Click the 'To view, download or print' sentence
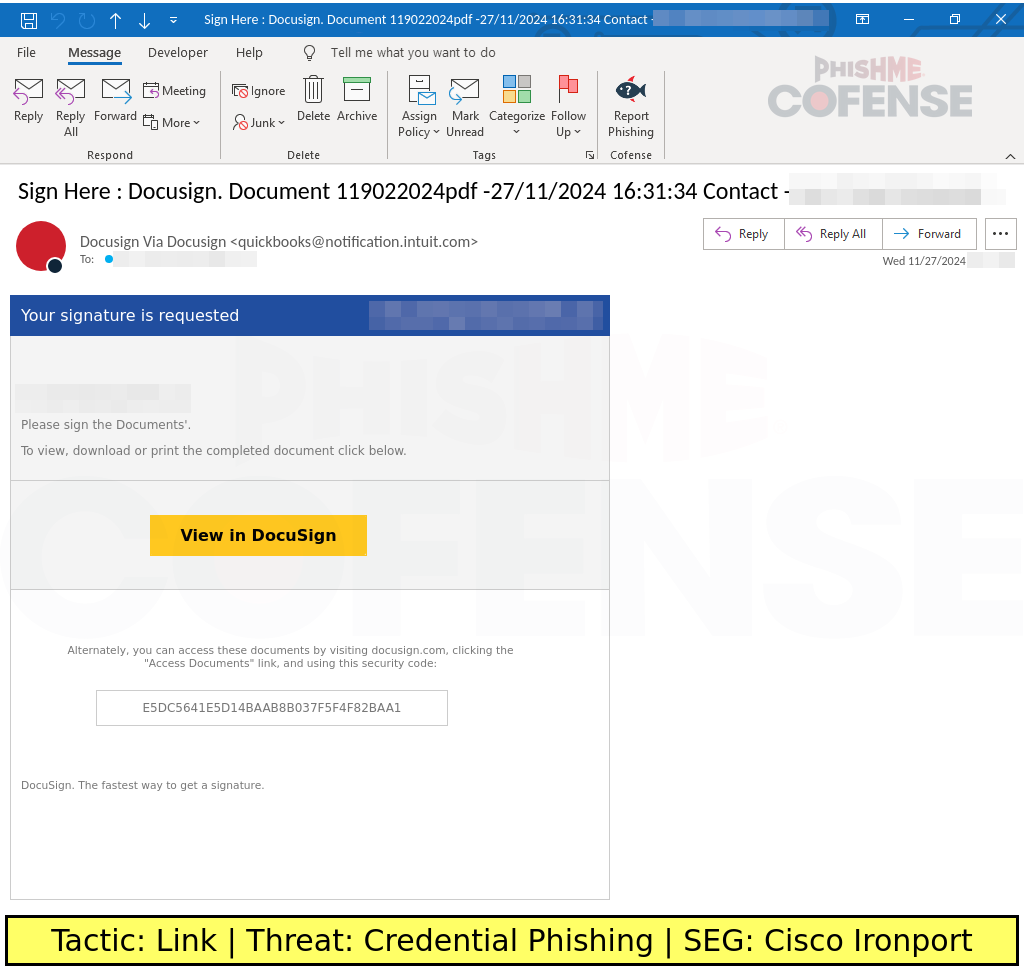The width and height of the screenshot is (1024, 971). [x=214, y=451]
